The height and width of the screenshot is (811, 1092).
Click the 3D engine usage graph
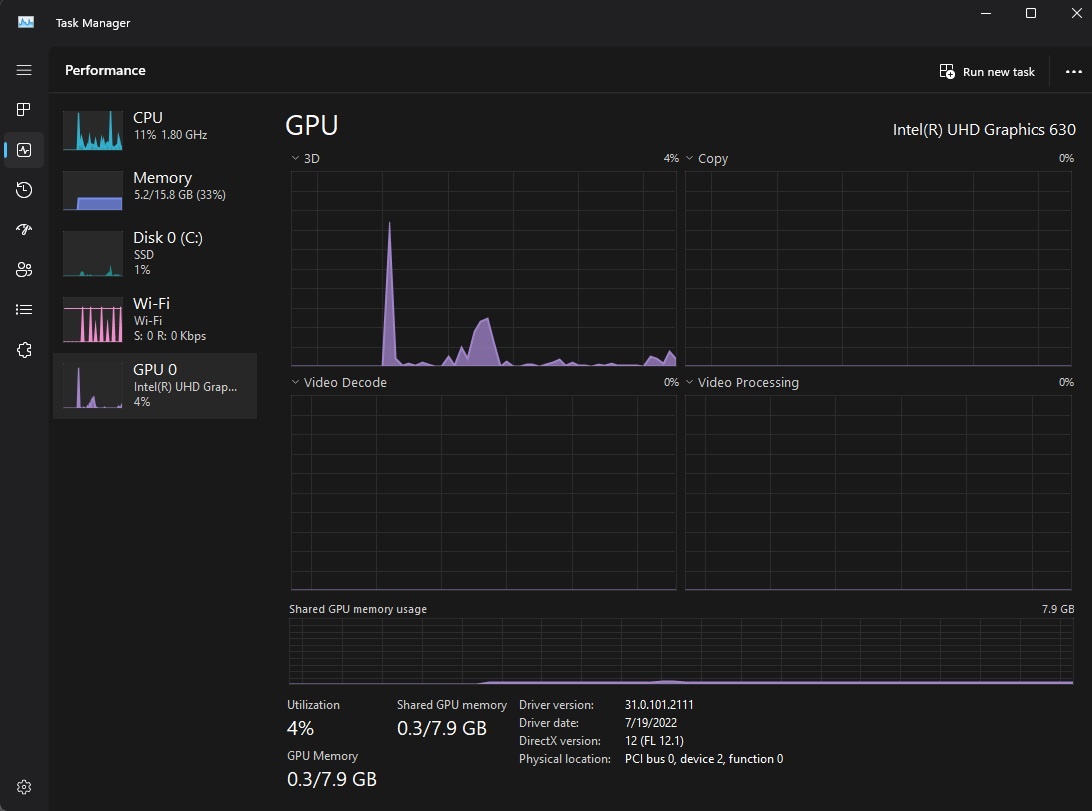point(483,269)
